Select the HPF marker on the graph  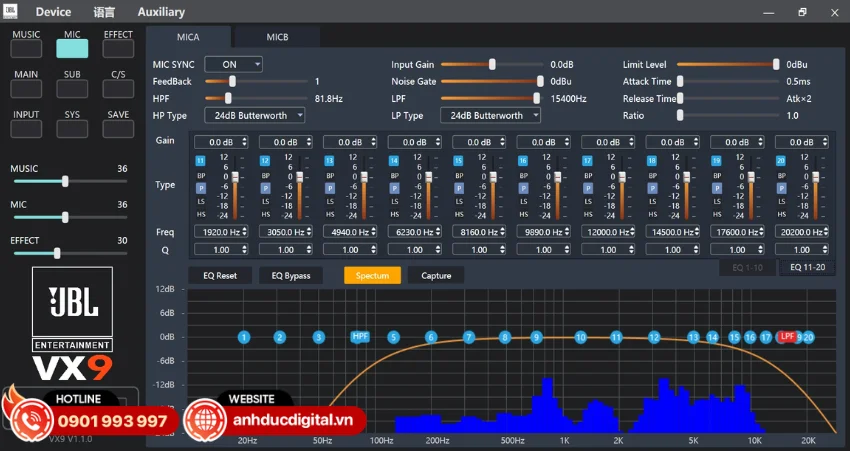pos(360,337)
